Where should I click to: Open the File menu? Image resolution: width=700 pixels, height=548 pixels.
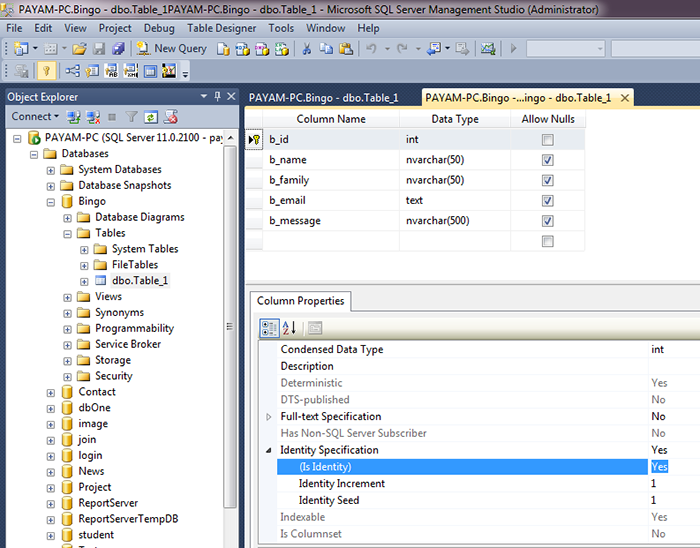(x=14, y=28)
